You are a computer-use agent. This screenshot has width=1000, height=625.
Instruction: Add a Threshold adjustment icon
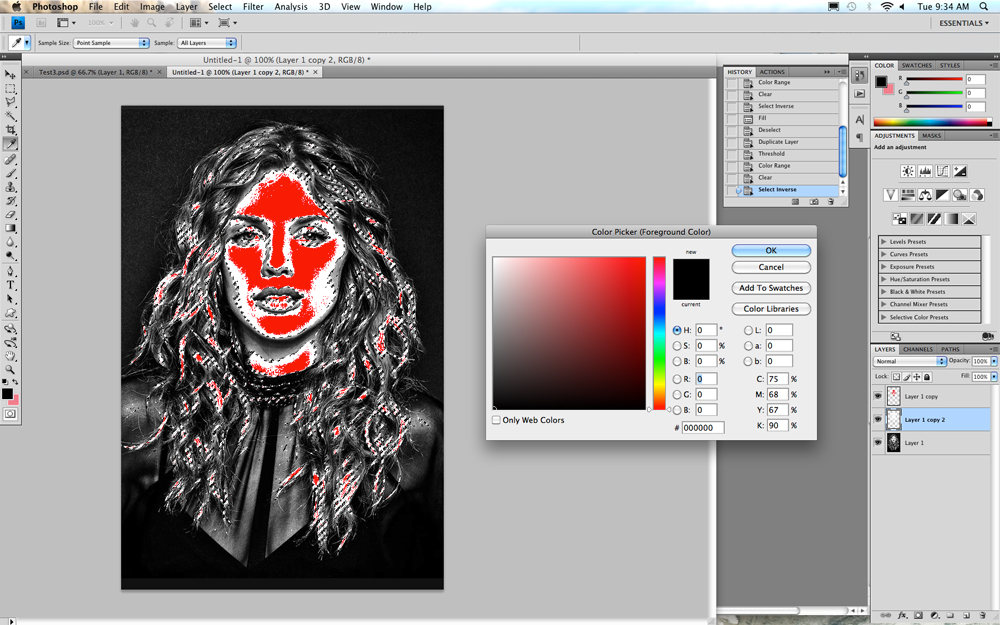[934, 219]
